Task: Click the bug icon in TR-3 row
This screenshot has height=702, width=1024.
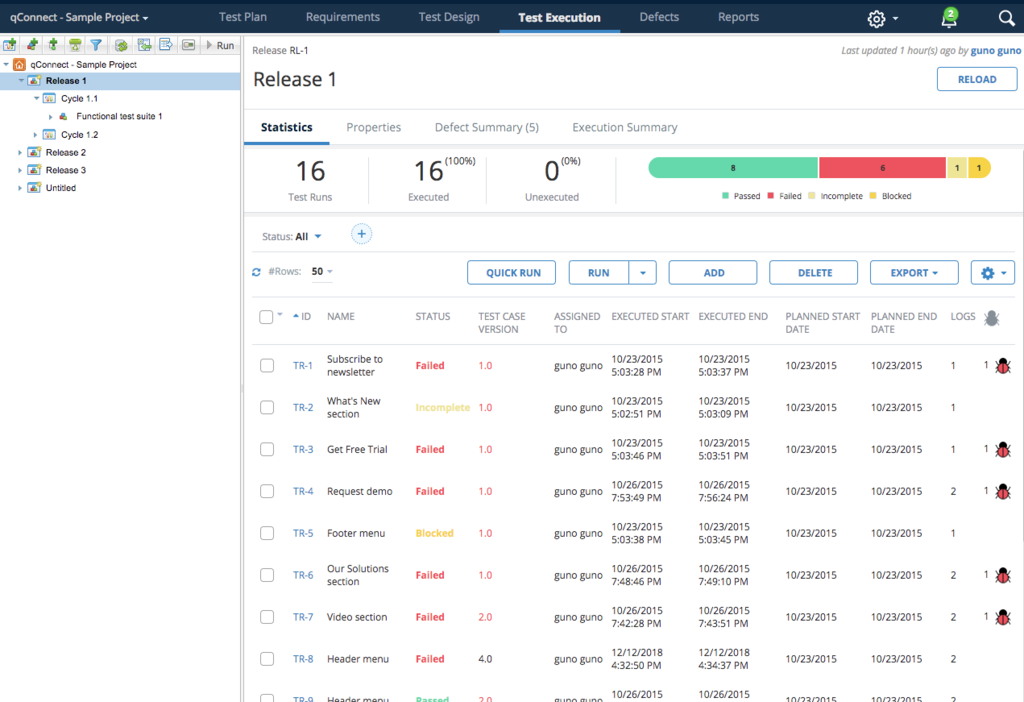Action: (x=1003, y=450)
